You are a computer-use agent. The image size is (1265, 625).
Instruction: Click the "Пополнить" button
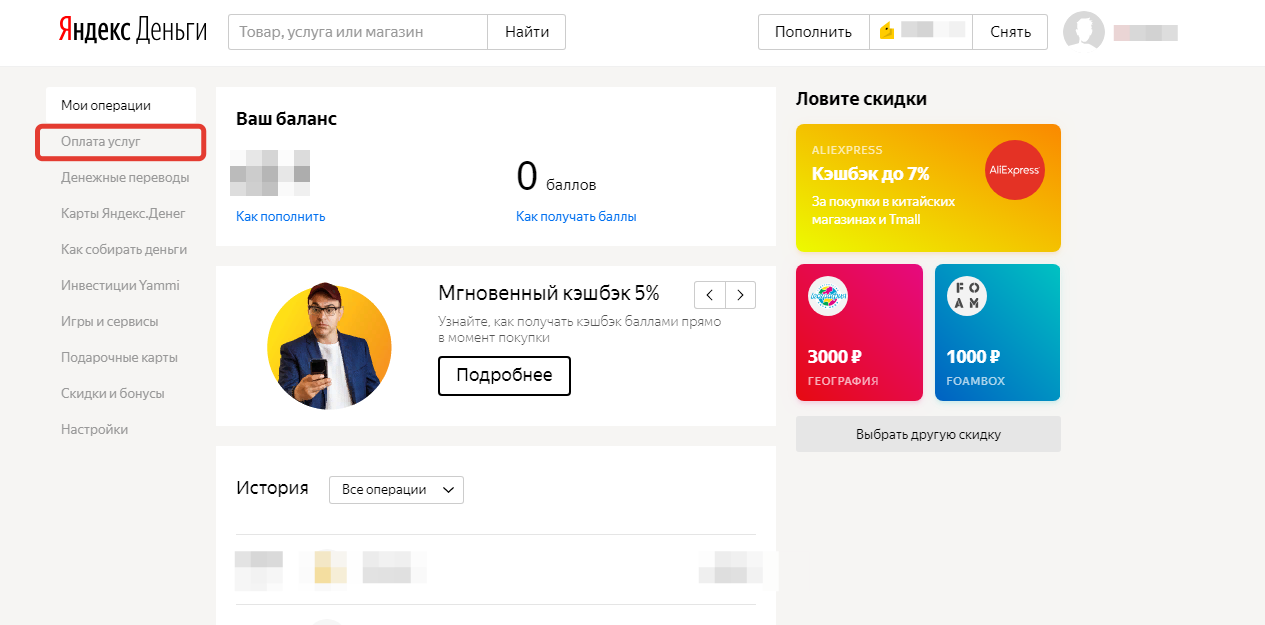(x=813, y=31)
